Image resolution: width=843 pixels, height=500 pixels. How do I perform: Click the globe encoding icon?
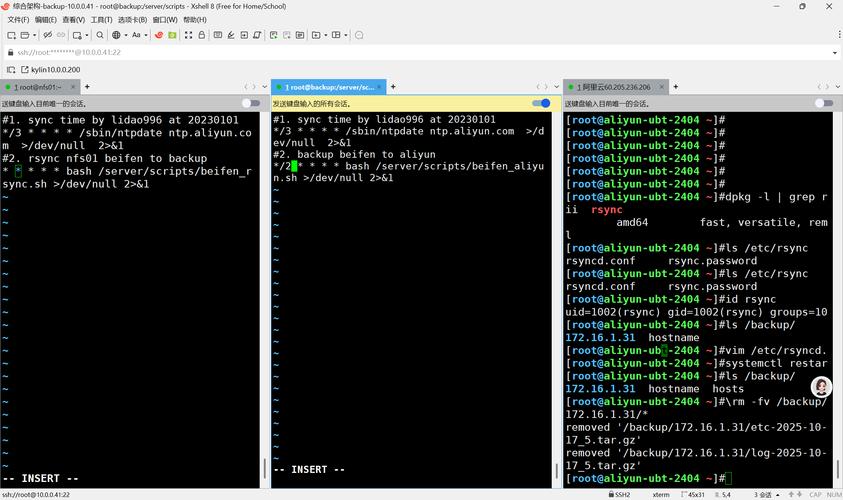coord(116,35)
